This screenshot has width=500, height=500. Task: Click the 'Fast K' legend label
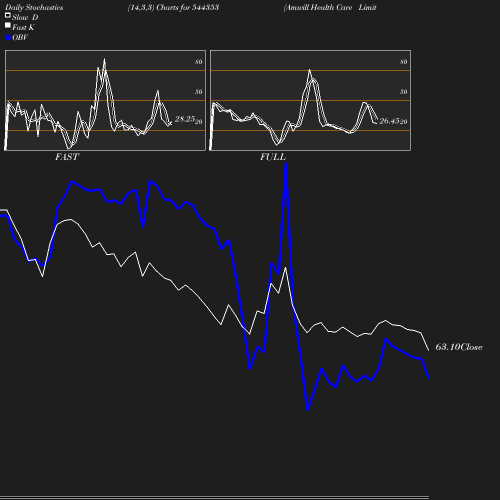coord(23,27)
